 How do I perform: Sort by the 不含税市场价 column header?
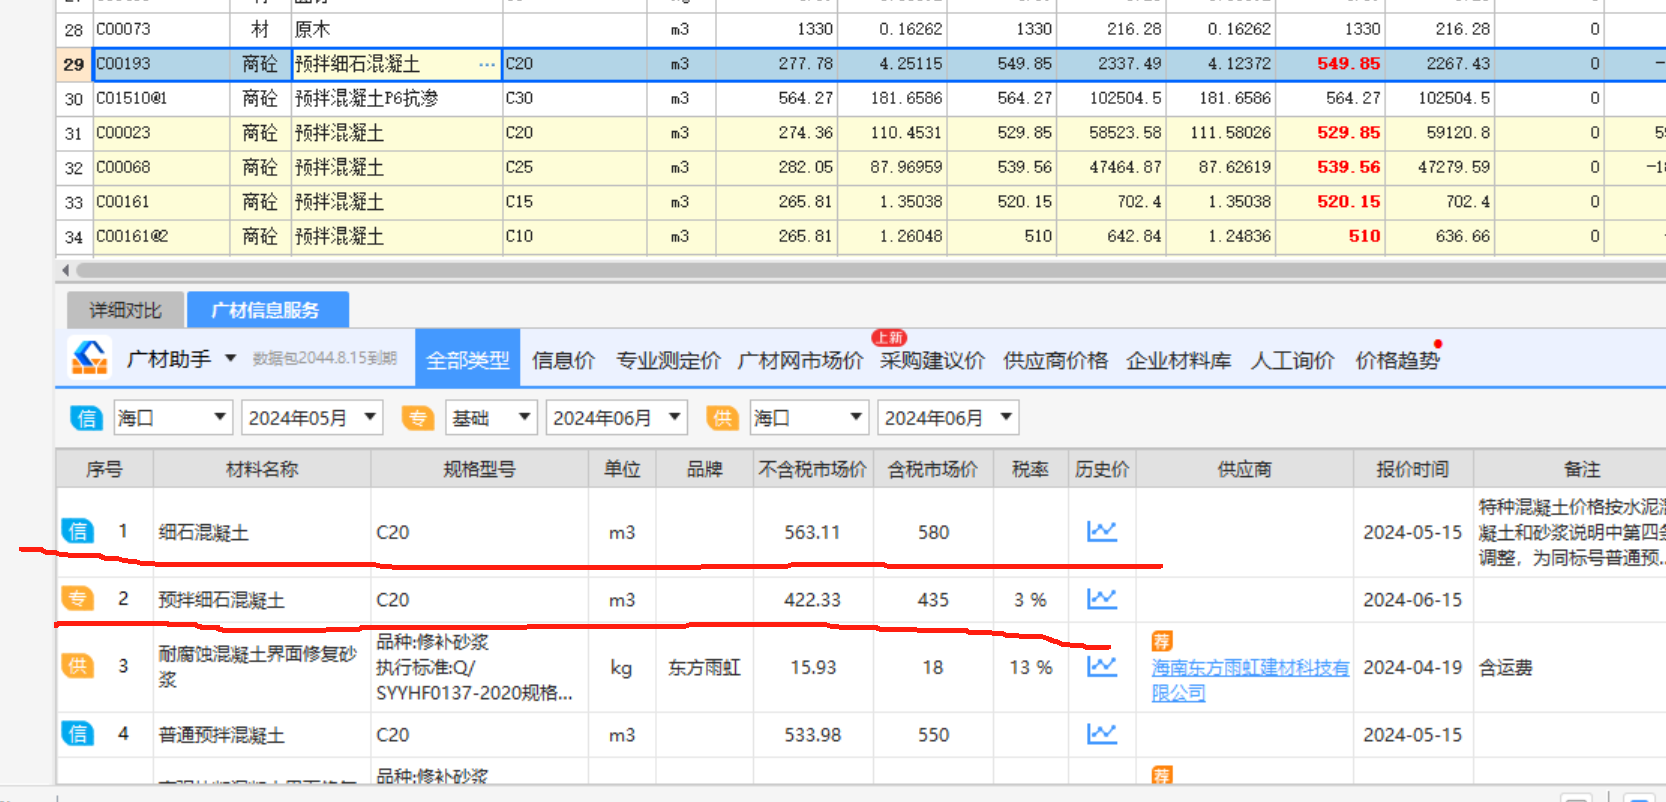pos(812,469)
